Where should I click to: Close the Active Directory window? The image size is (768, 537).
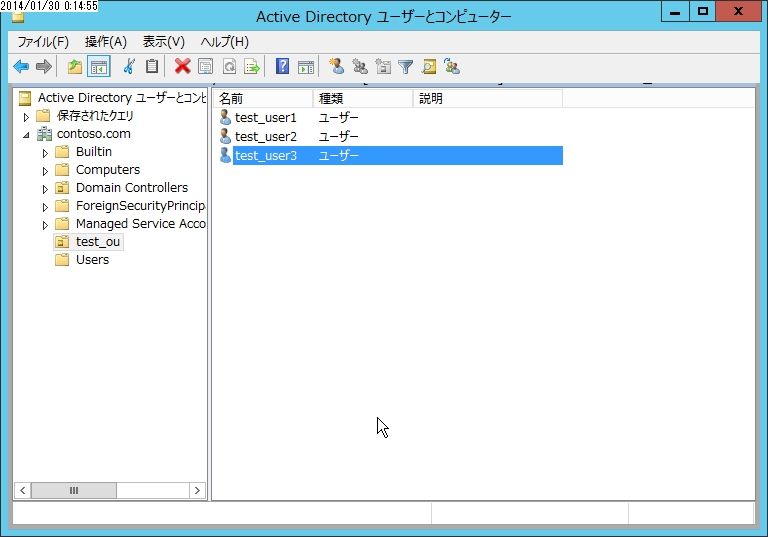738,11
